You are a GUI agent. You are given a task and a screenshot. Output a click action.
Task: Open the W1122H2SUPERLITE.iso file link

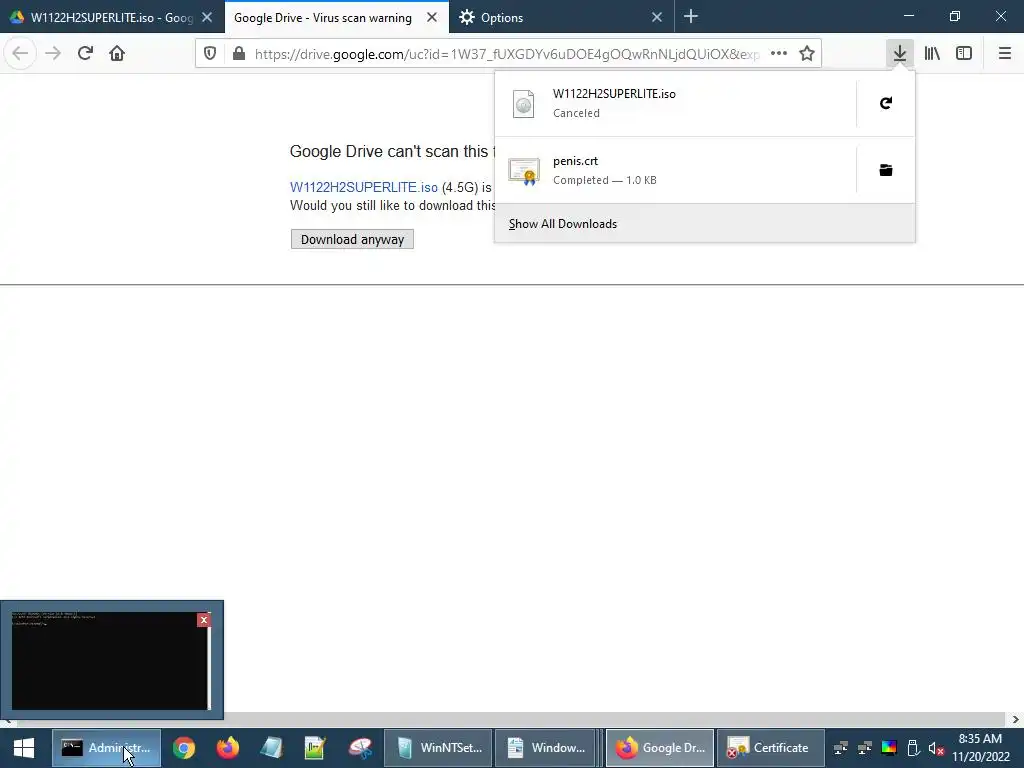pos(364,187)
